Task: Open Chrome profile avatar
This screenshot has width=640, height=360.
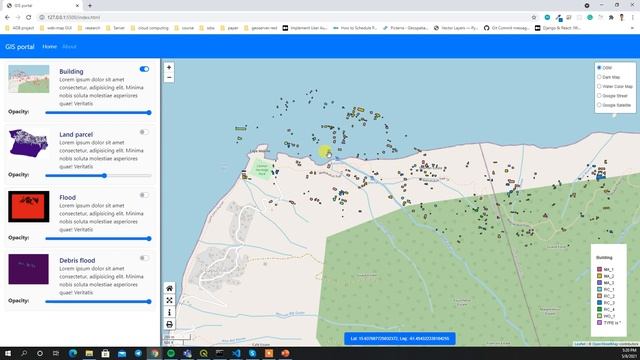Action: (622, 17)
